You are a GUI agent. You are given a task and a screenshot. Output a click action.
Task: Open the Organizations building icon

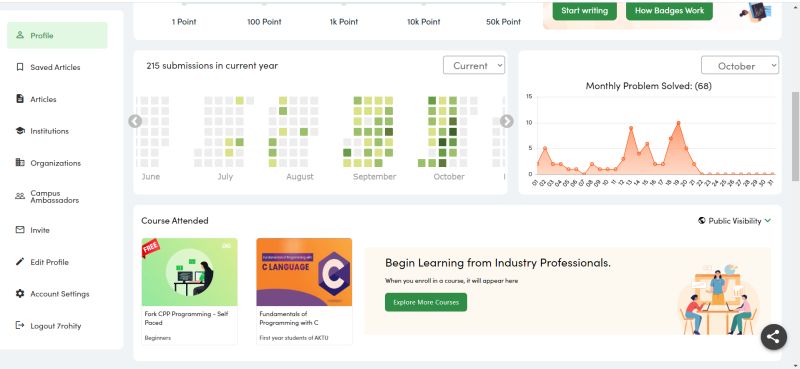tap(20, 163)
